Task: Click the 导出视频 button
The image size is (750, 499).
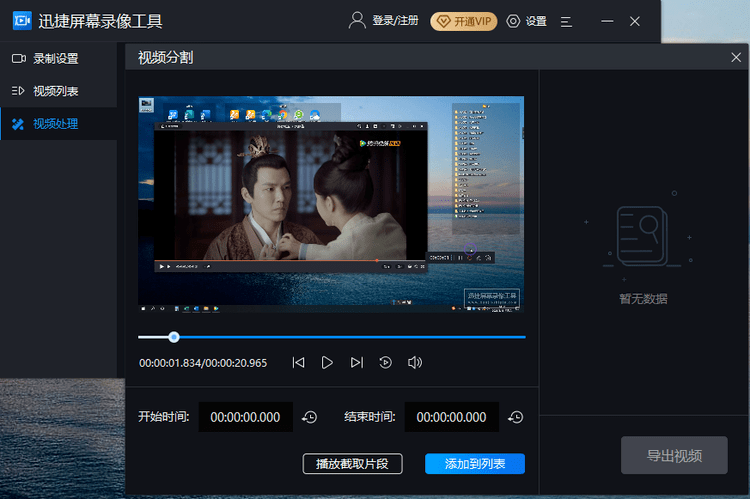Action: pos(674,455)
